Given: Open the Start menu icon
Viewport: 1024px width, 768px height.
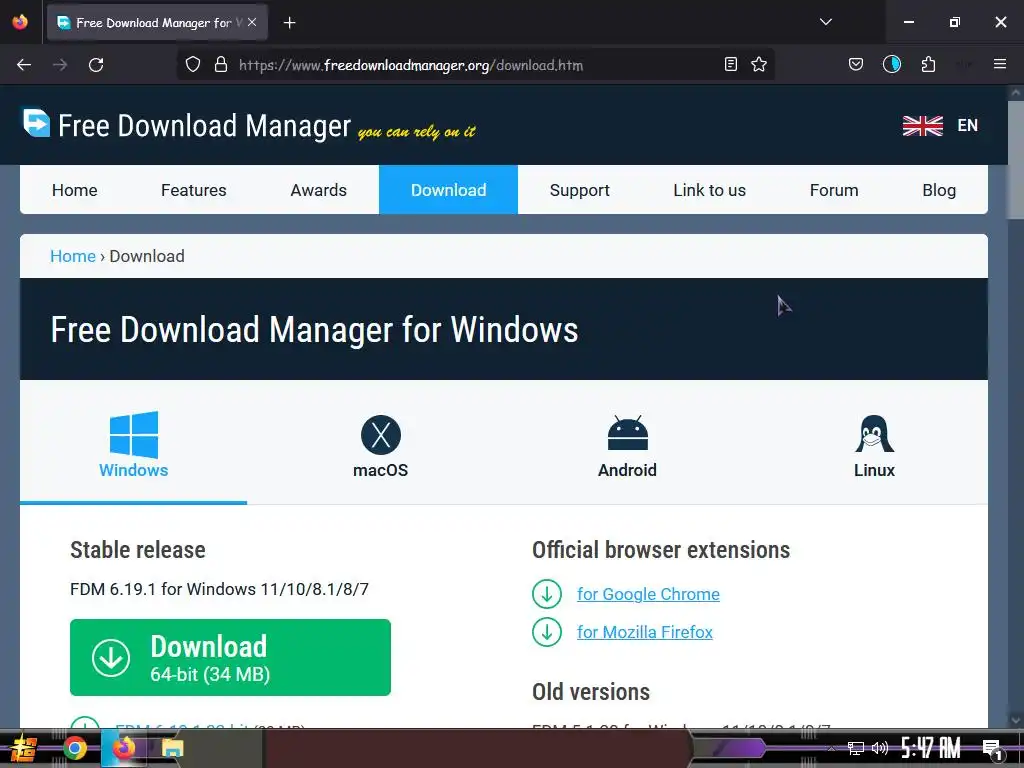Looking at the screenshot, I should pyautogui.click(x=24, y=748).
